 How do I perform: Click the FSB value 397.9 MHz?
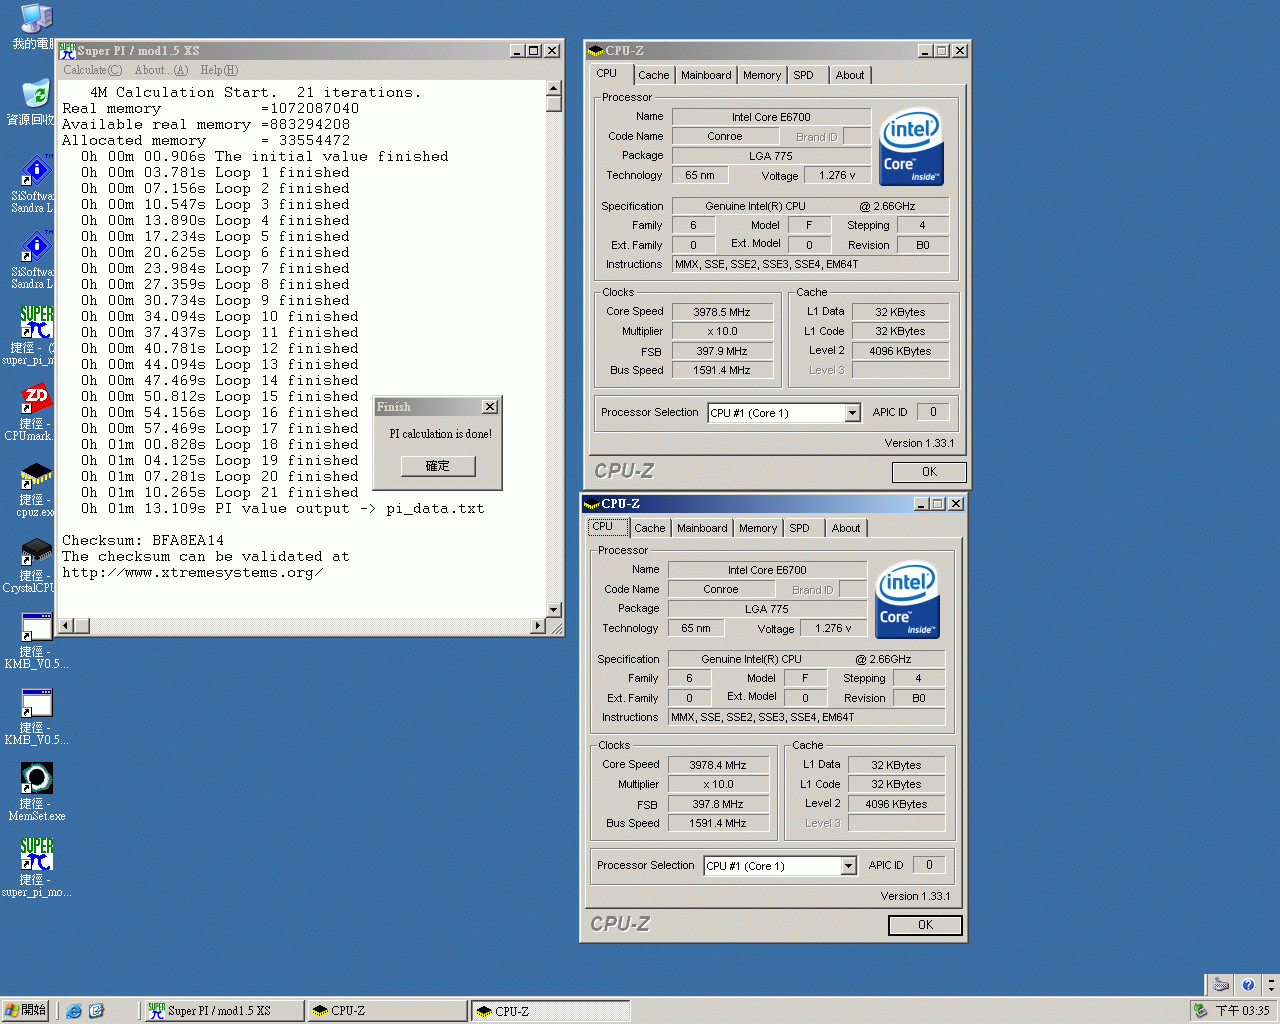pyautogui.click(x=722, y=351)
